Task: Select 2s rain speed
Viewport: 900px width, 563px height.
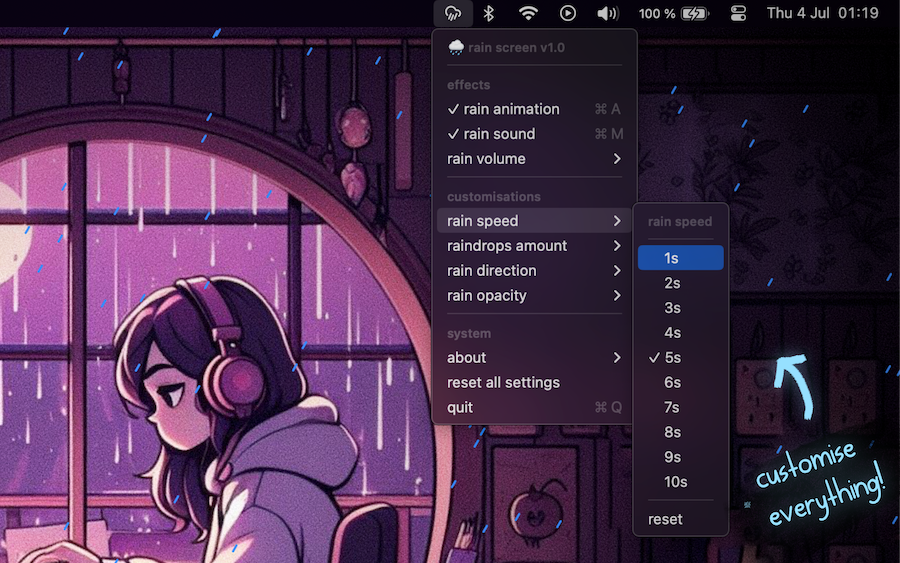Action: pos(681,283)
